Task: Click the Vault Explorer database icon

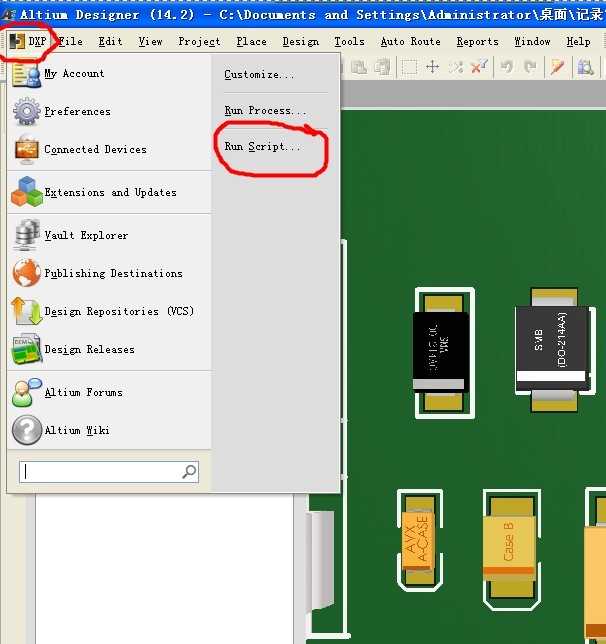Action: pyautogui.click(x=26, y=235)
